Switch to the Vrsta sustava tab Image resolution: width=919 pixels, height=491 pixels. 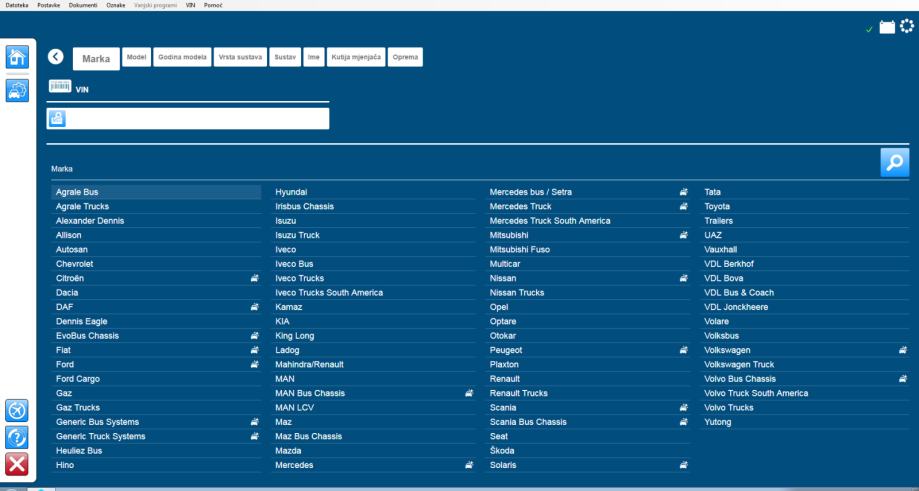tap(240, 57)
